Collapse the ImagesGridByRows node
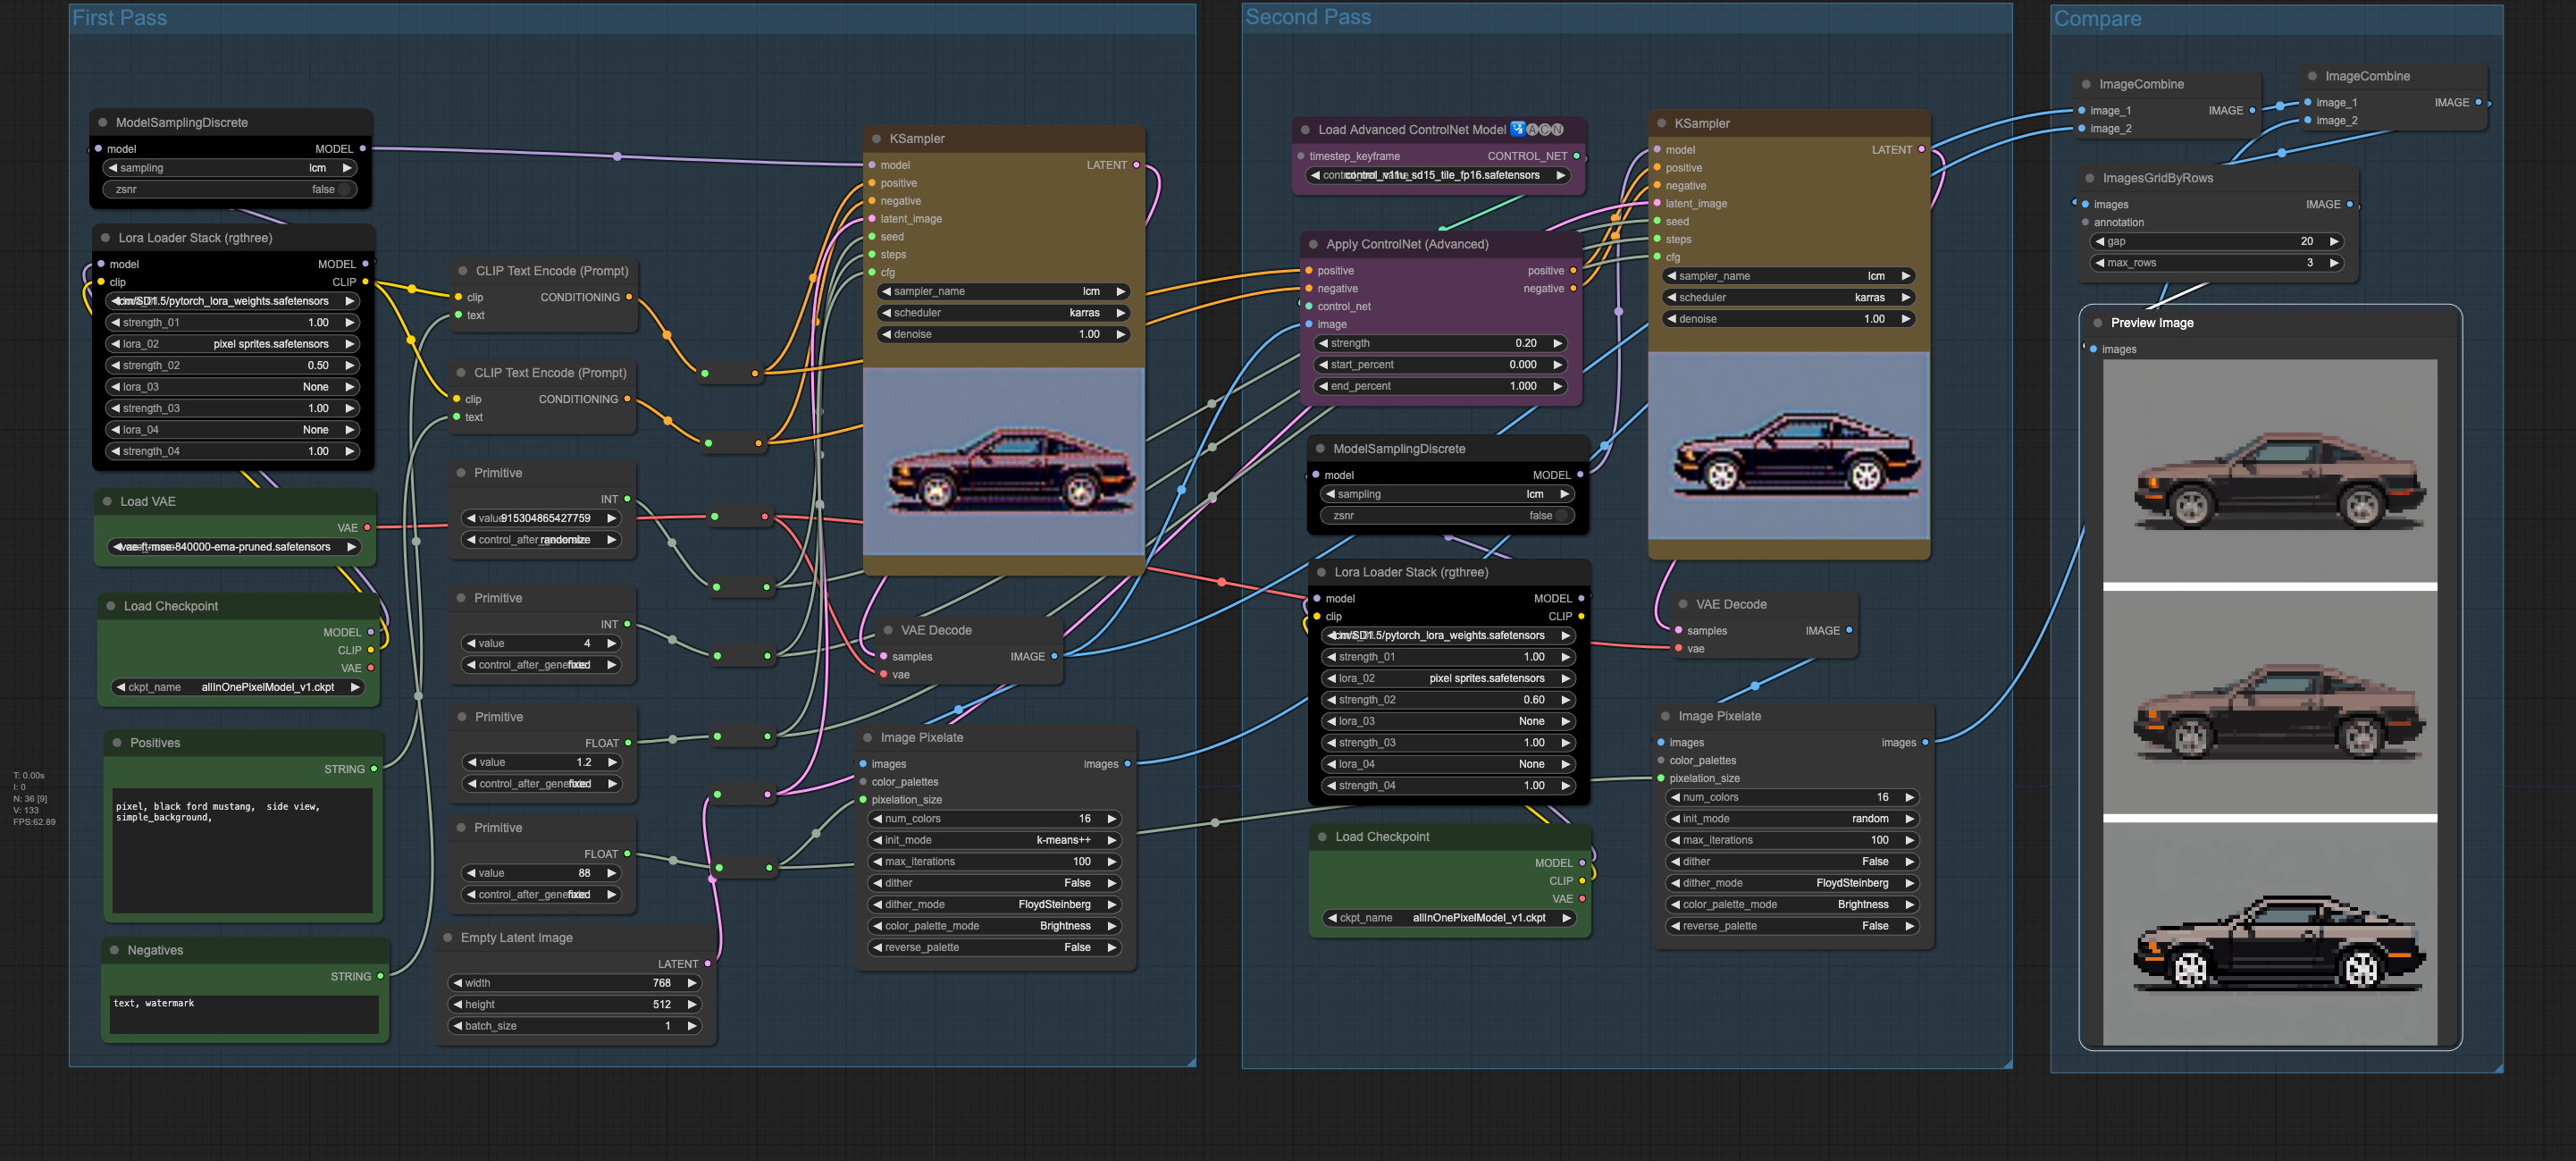Viewport: 2576px width, 1161px height. coord(2089,178)
